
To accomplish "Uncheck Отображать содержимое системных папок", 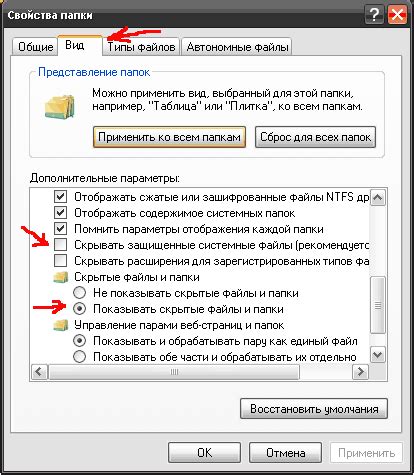I will [x=60, y=213].
